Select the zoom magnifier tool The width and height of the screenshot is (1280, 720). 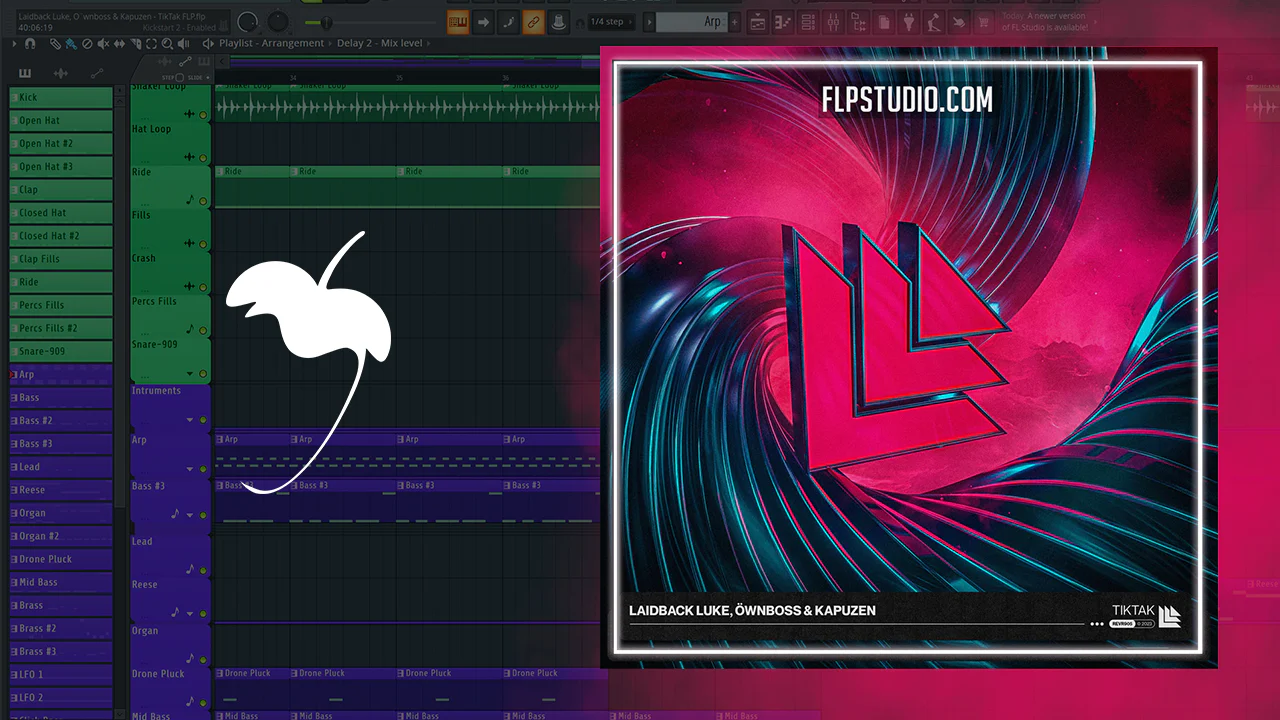coord(167,44)
